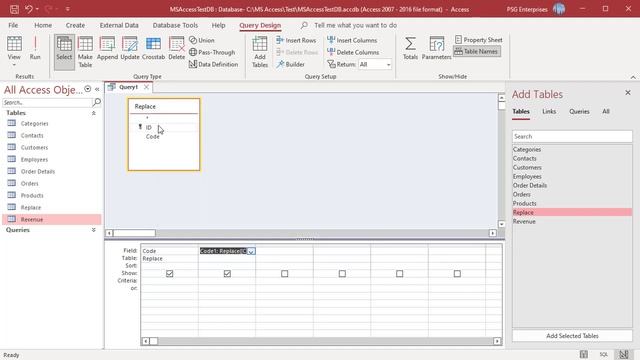Choose the Crosstab query type
The width and height of the screenshot is (640, 360).
click(153, 48)
